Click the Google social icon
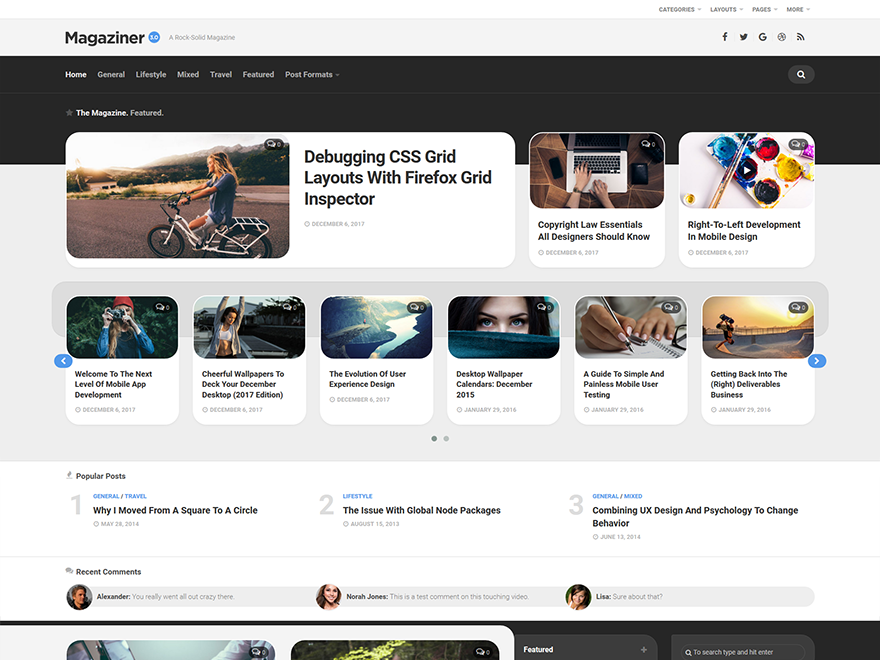 pyautogui.click(x=762, y=36)
